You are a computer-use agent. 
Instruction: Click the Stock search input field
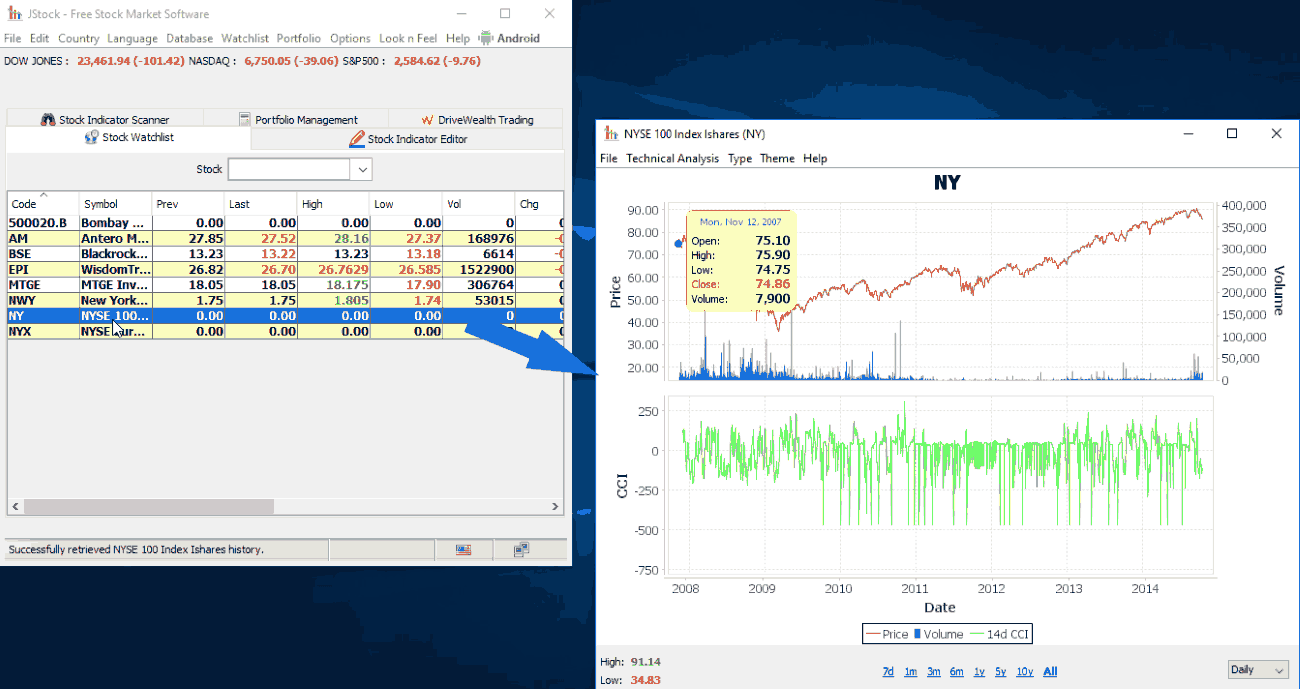click(289, 170)
